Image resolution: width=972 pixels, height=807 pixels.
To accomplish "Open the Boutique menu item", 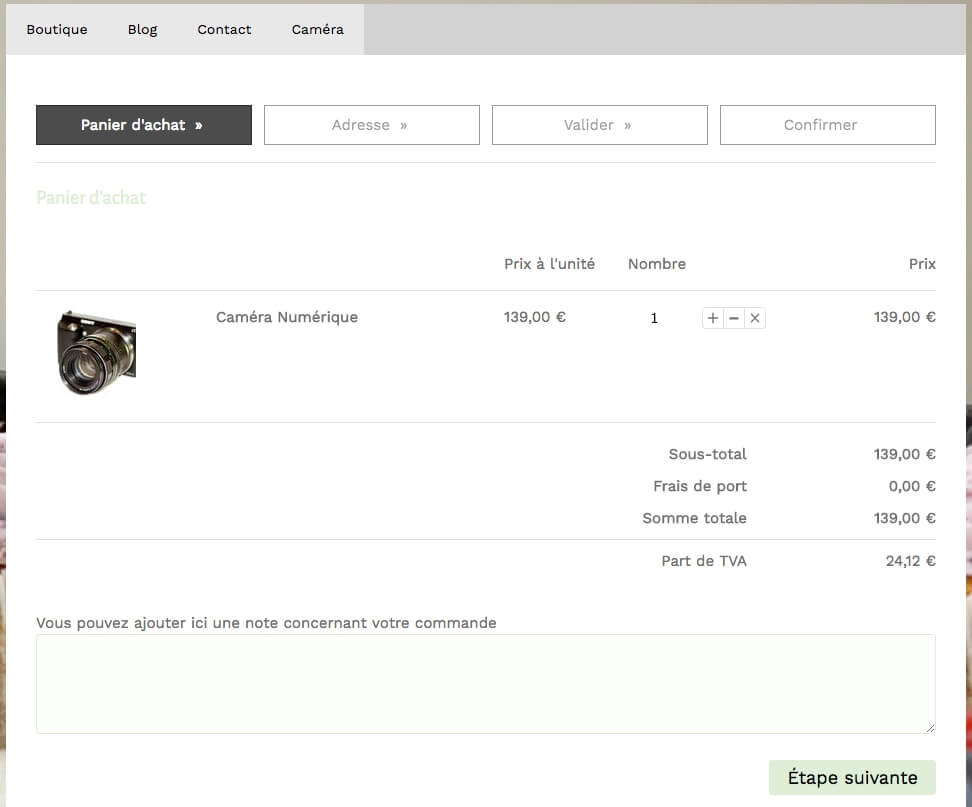I will (x=57, y=29).
